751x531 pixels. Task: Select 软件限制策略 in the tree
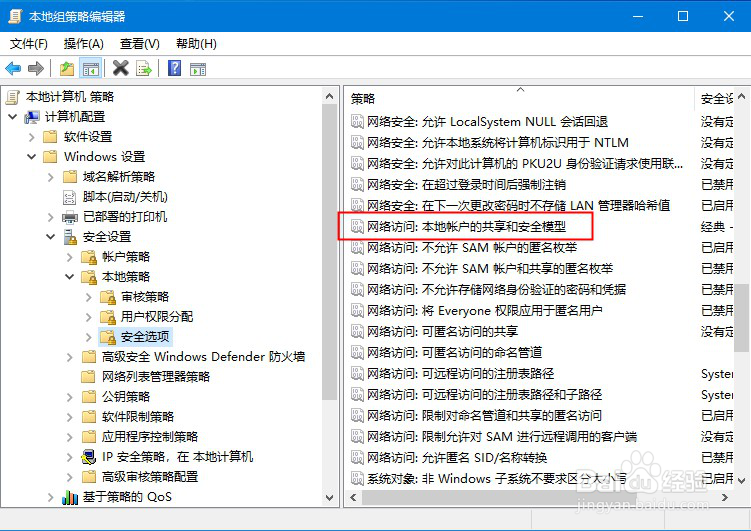137,417
